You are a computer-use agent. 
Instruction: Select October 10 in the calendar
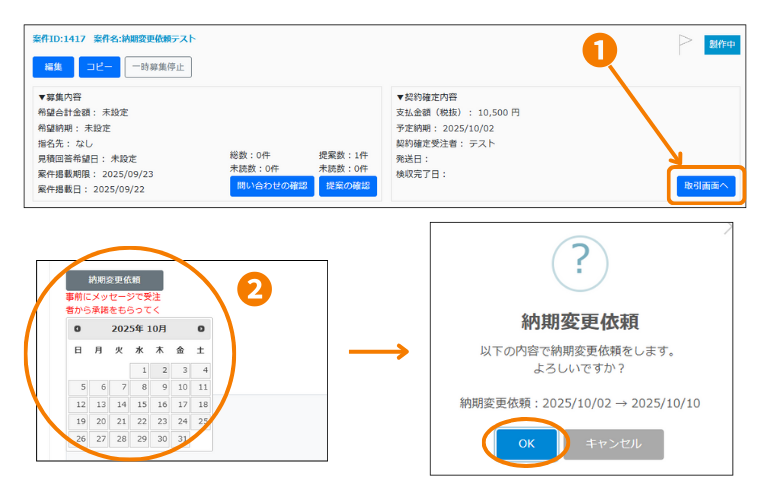(x=181, y=387)
